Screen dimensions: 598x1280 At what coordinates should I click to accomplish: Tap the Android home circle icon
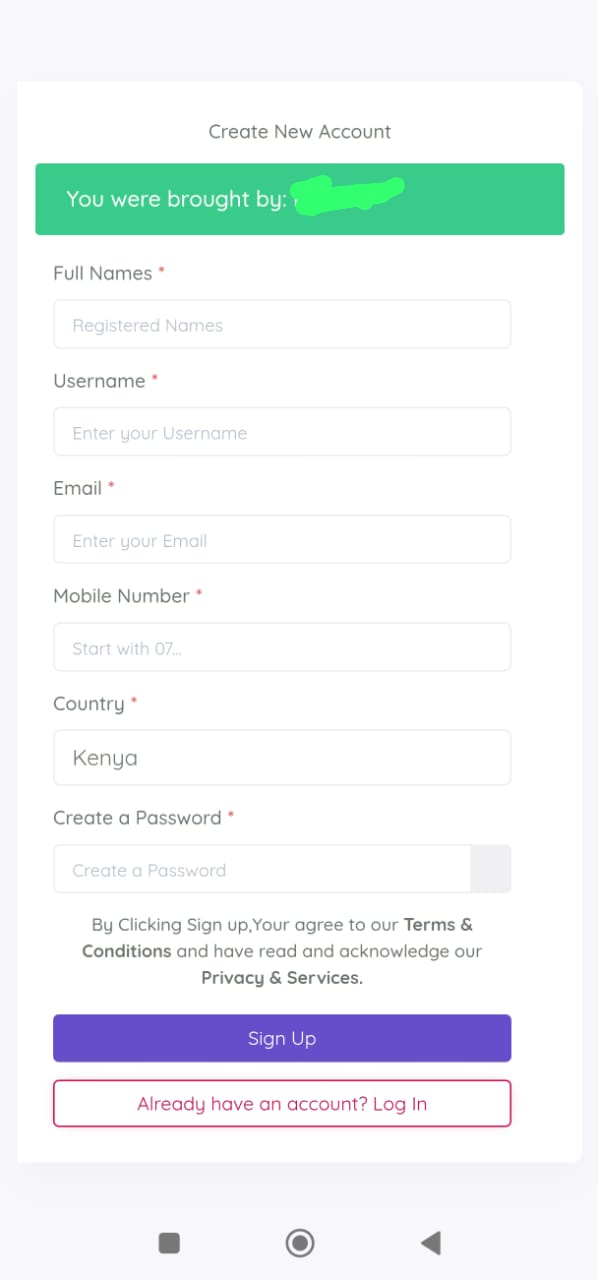point(299,1243)
